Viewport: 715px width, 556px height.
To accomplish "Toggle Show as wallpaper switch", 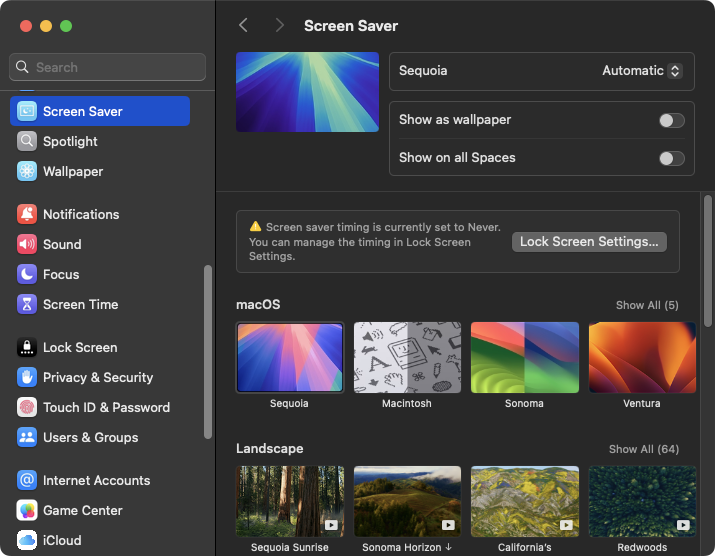I will [x=672, y=120].
